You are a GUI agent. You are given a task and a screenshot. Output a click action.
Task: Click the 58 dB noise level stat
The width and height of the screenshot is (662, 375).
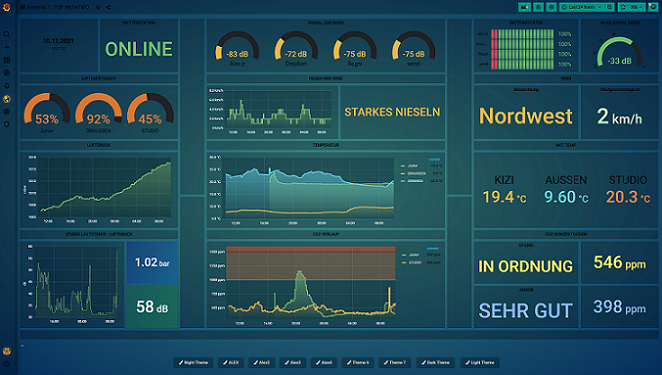152,307
